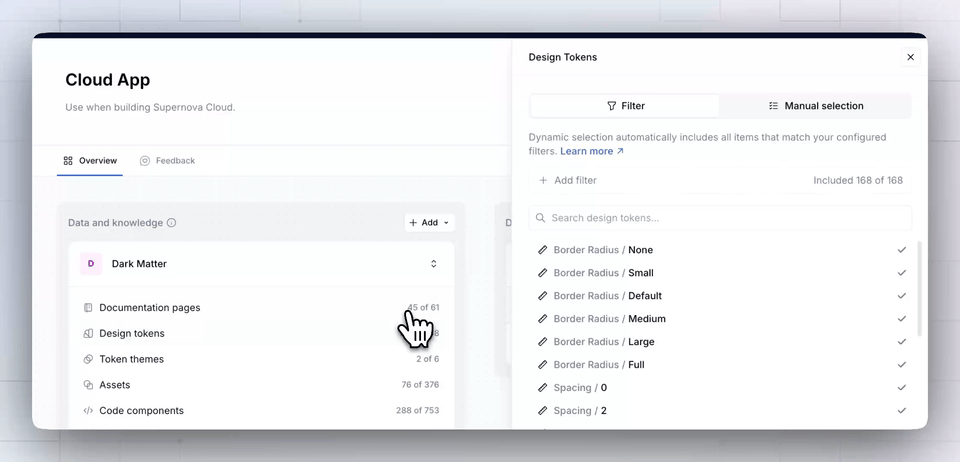Viewport: 960px width, 462px height.
Task: Select the Spacing / 2 token label
Action: click(x=580, y=411)
